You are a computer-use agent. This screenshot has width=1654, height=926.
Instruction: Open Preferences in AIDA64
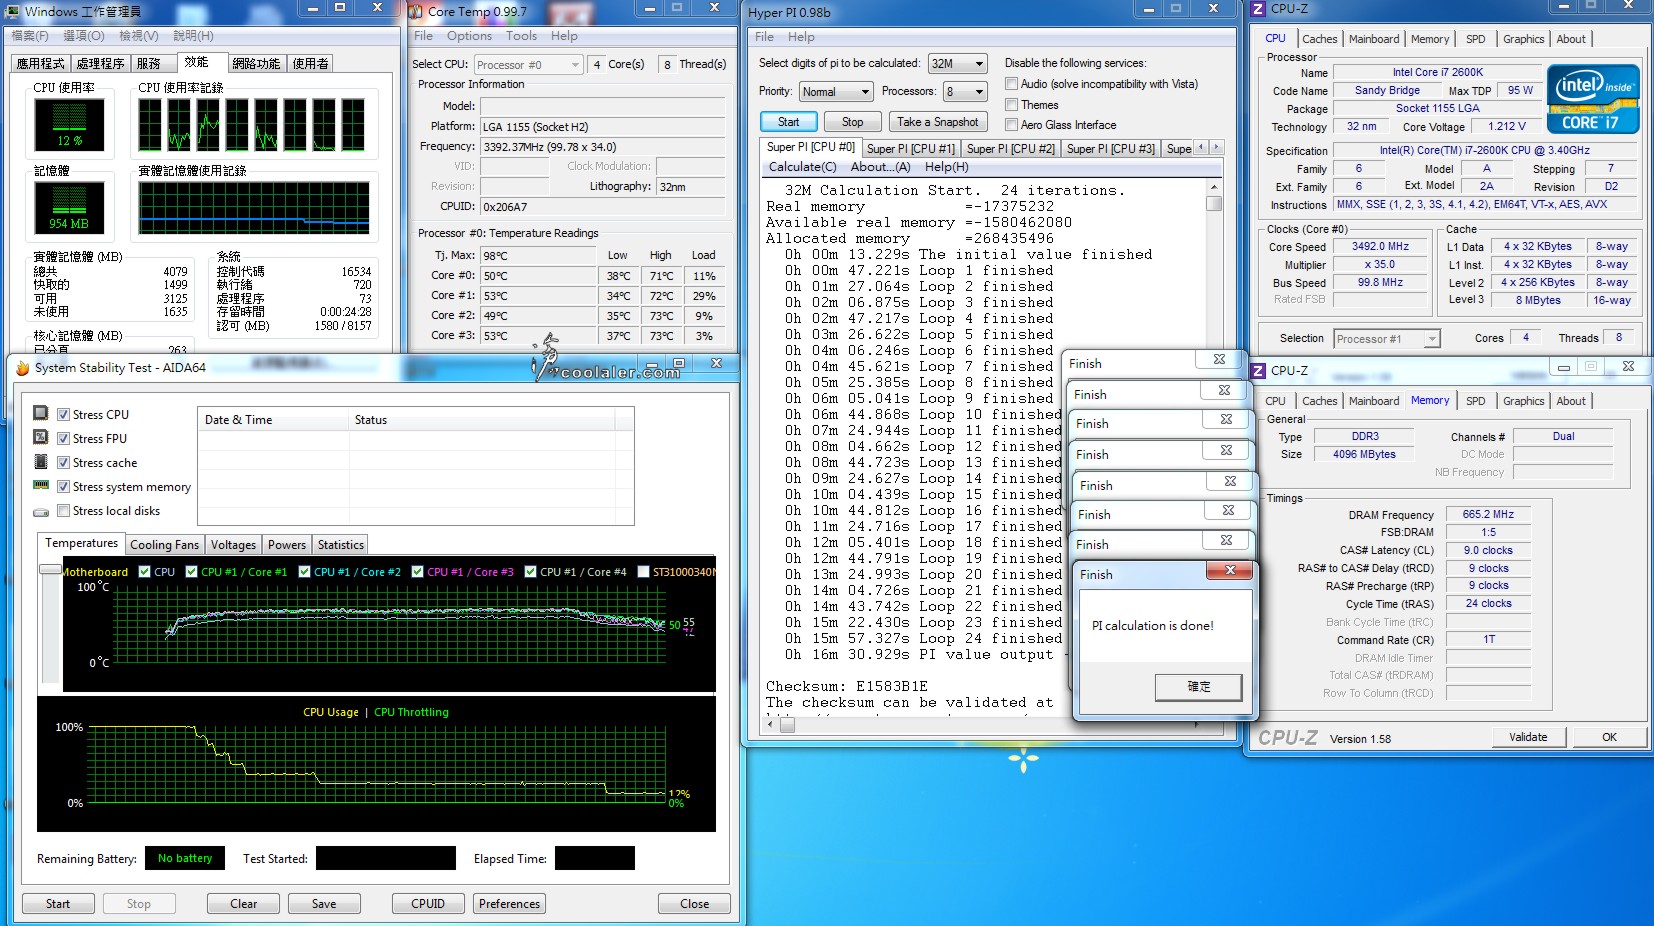pos(509,904)
